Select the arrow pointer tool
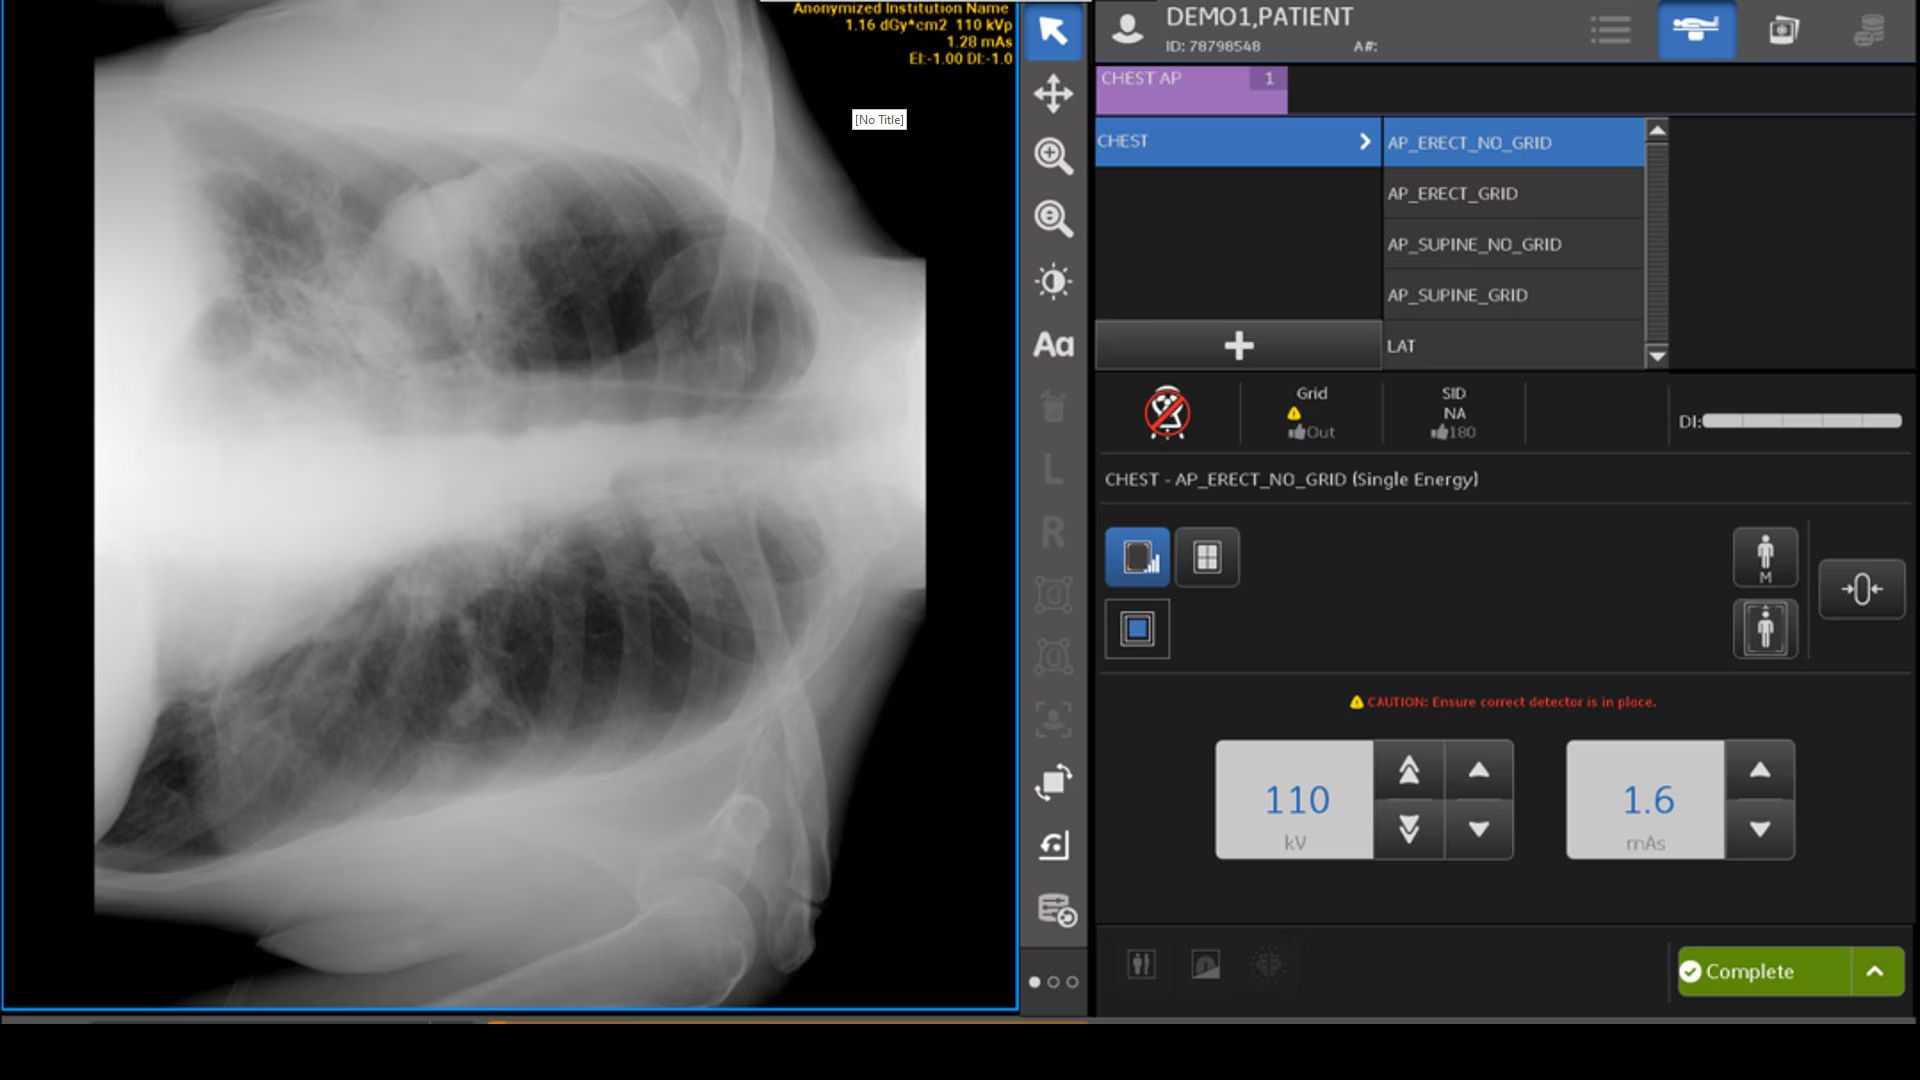1920x1080 pixels. pyautogui.click(x=1053, y=31)
